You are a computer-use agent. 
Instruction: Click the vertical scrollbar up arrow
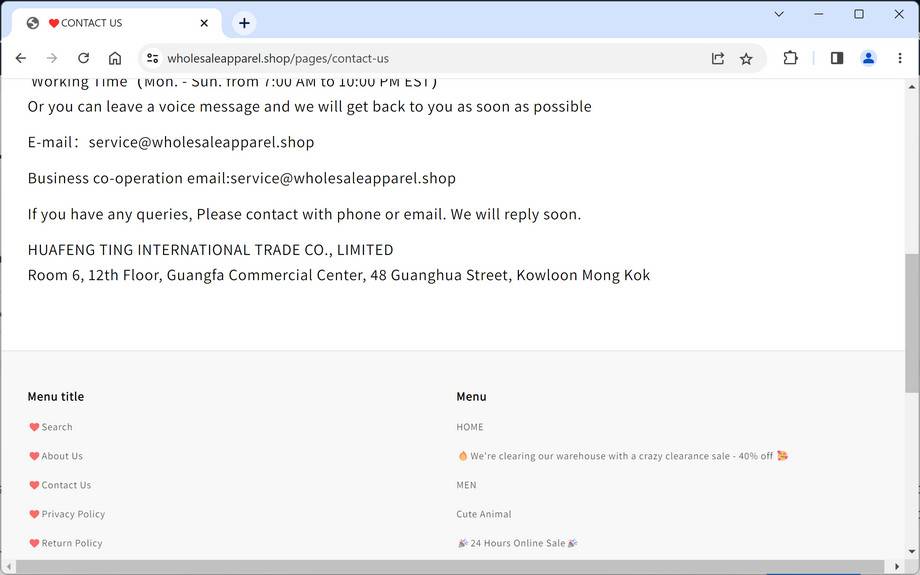pos(912,86)
